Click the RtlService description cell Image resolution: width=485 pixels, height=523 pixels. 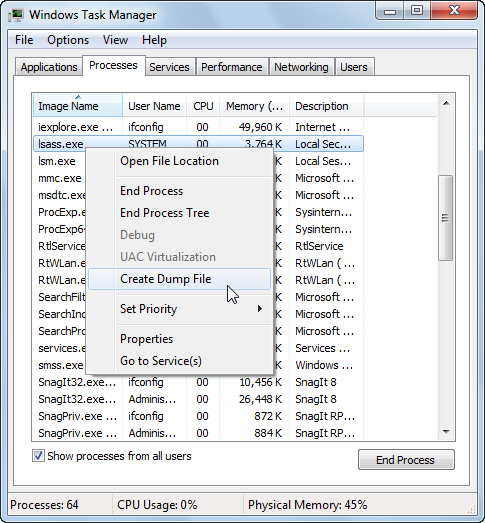click(x=319, y=246)
